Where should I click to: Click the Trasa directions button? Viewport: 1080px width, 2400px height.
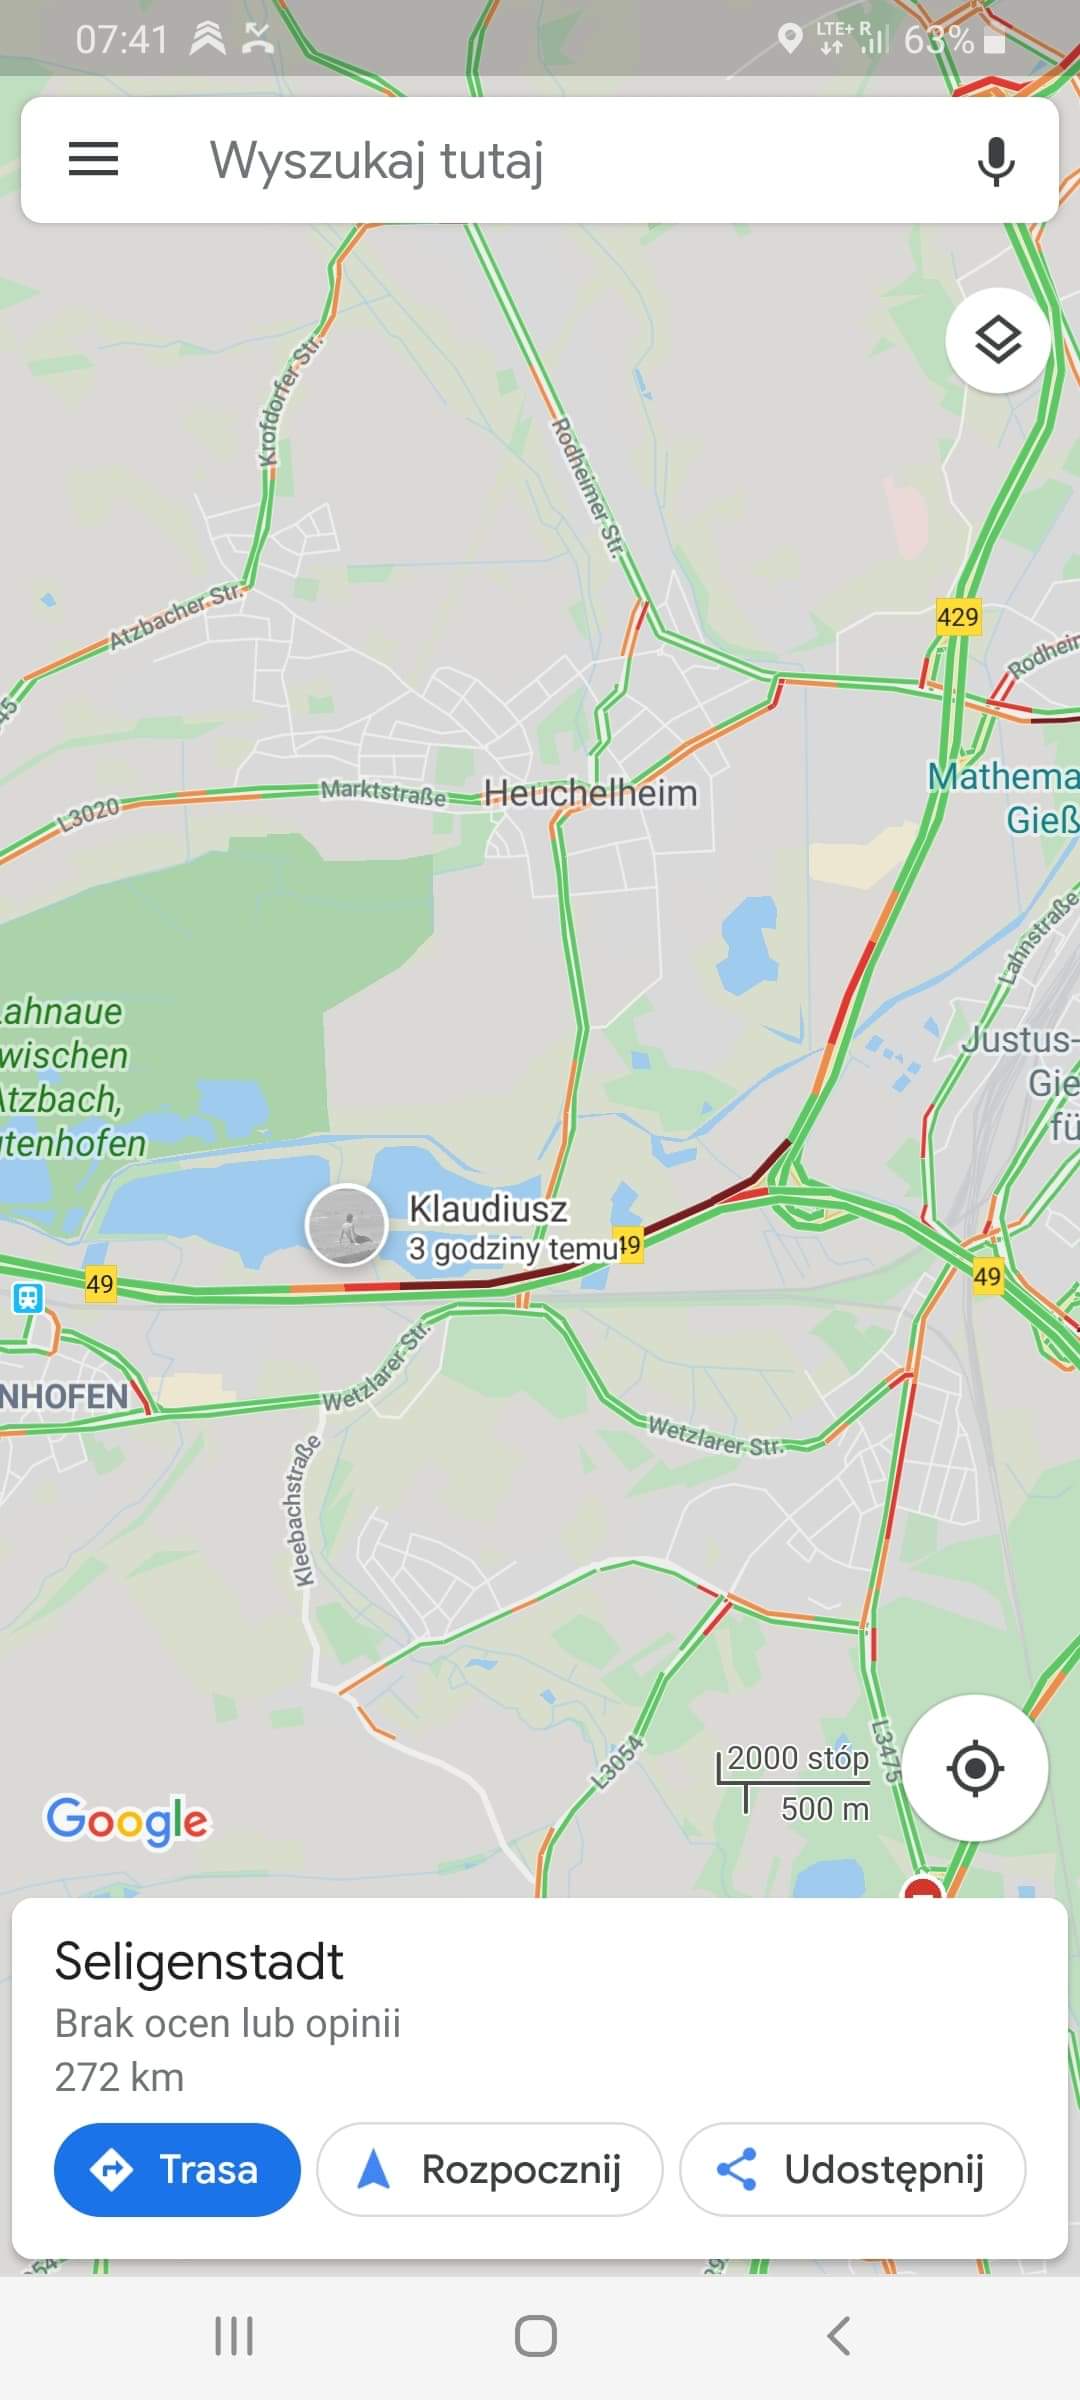tap(177, 2169)
